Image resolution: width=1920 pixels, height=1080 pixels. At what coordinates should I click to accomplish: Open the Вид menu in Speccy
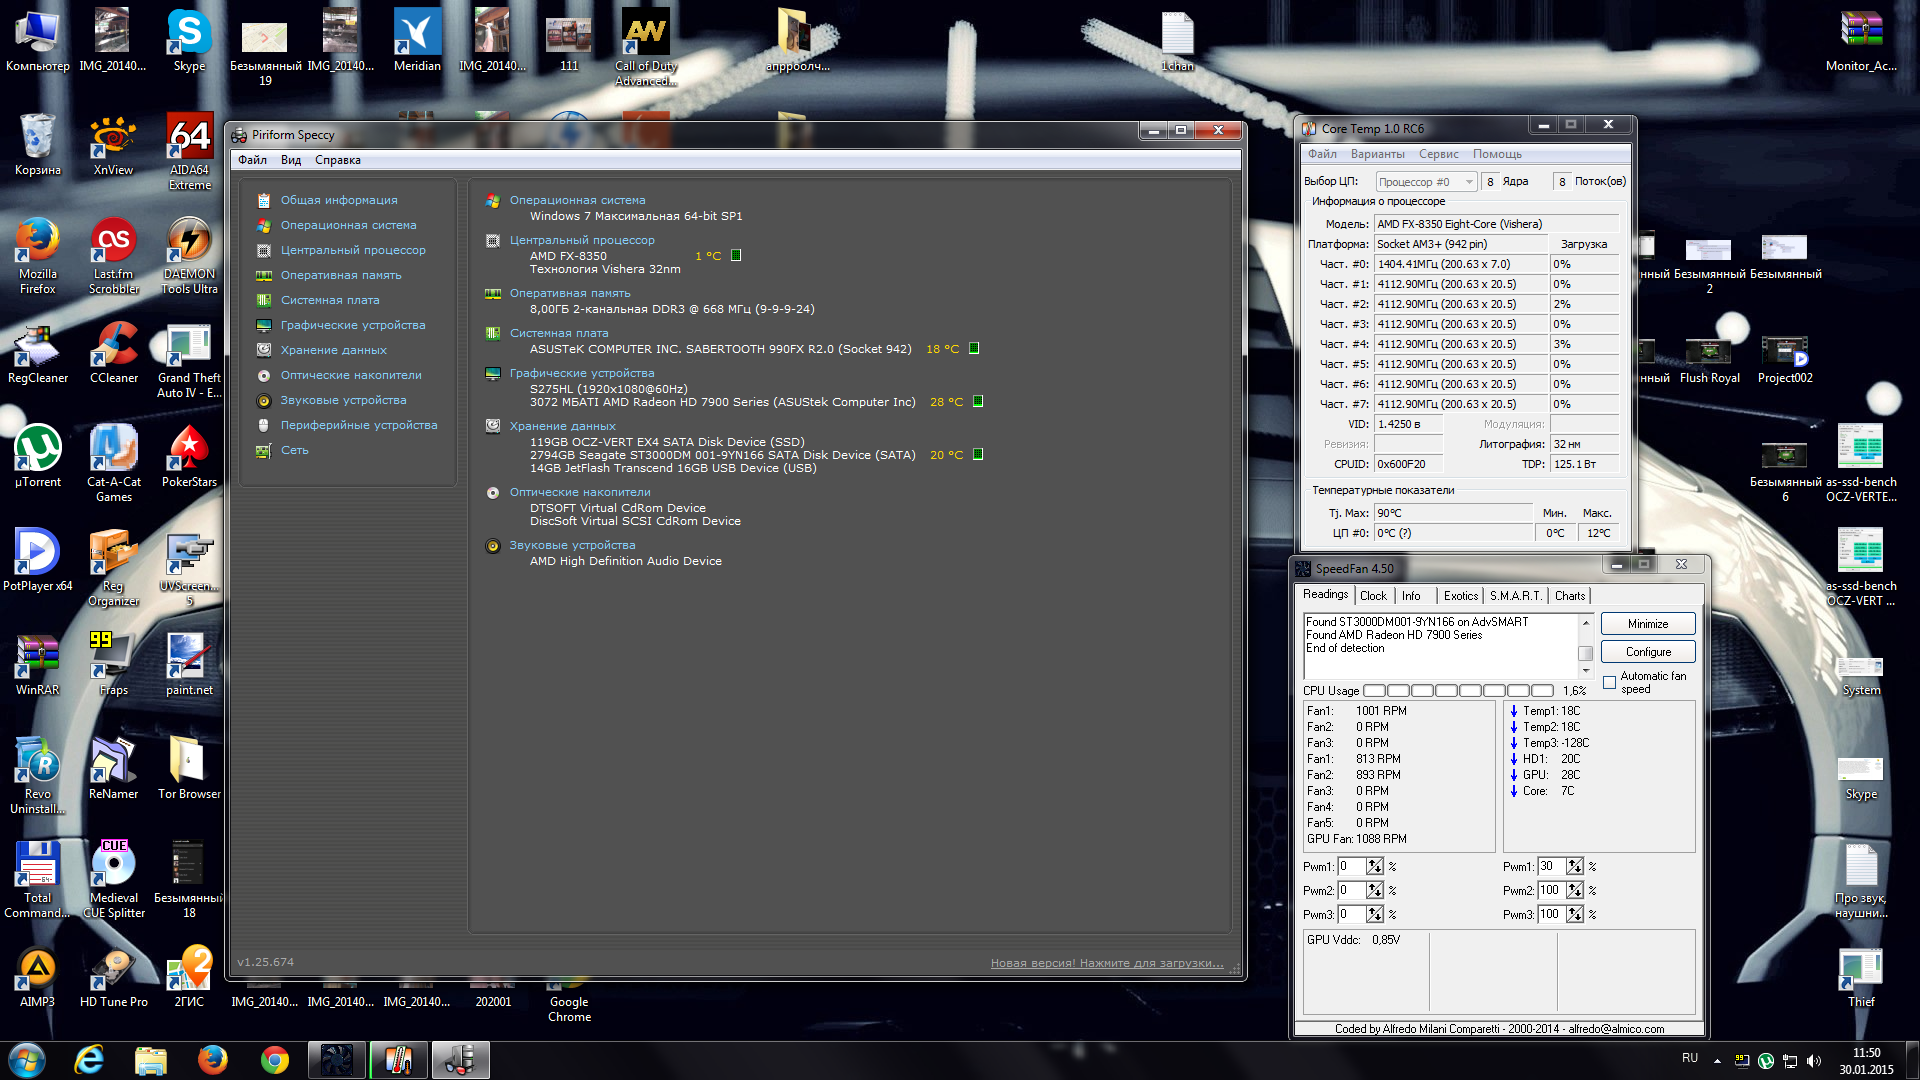(x=291, y=160)
